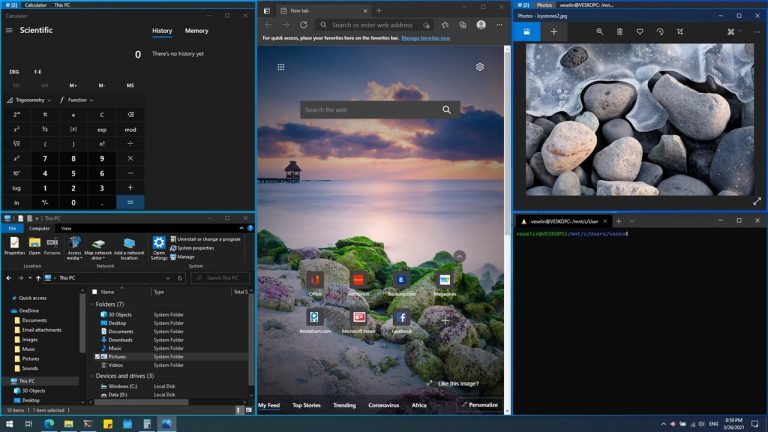The width and height of the screenshot is (768, 432).
Task: Click the Search This PC box
Action: 220,278
